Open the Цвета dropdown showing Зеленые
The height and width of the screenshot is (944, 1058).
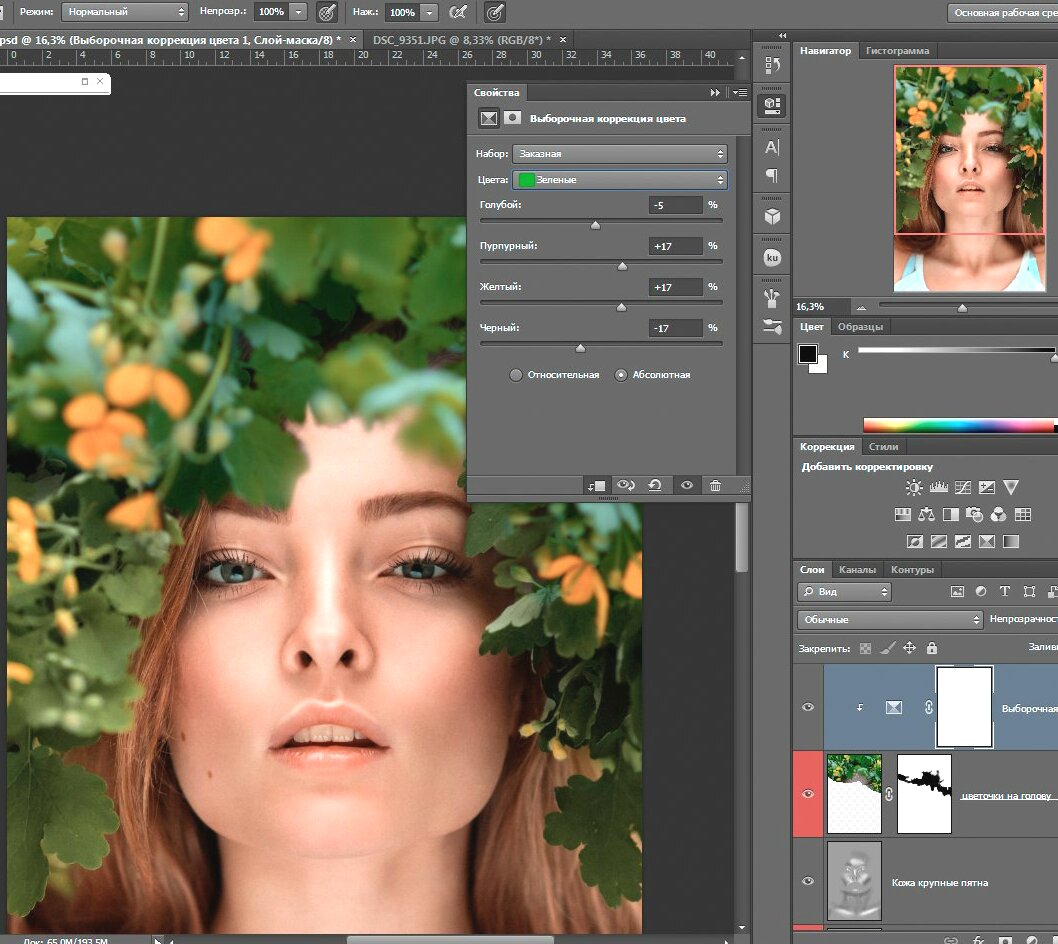pos(620,180)
